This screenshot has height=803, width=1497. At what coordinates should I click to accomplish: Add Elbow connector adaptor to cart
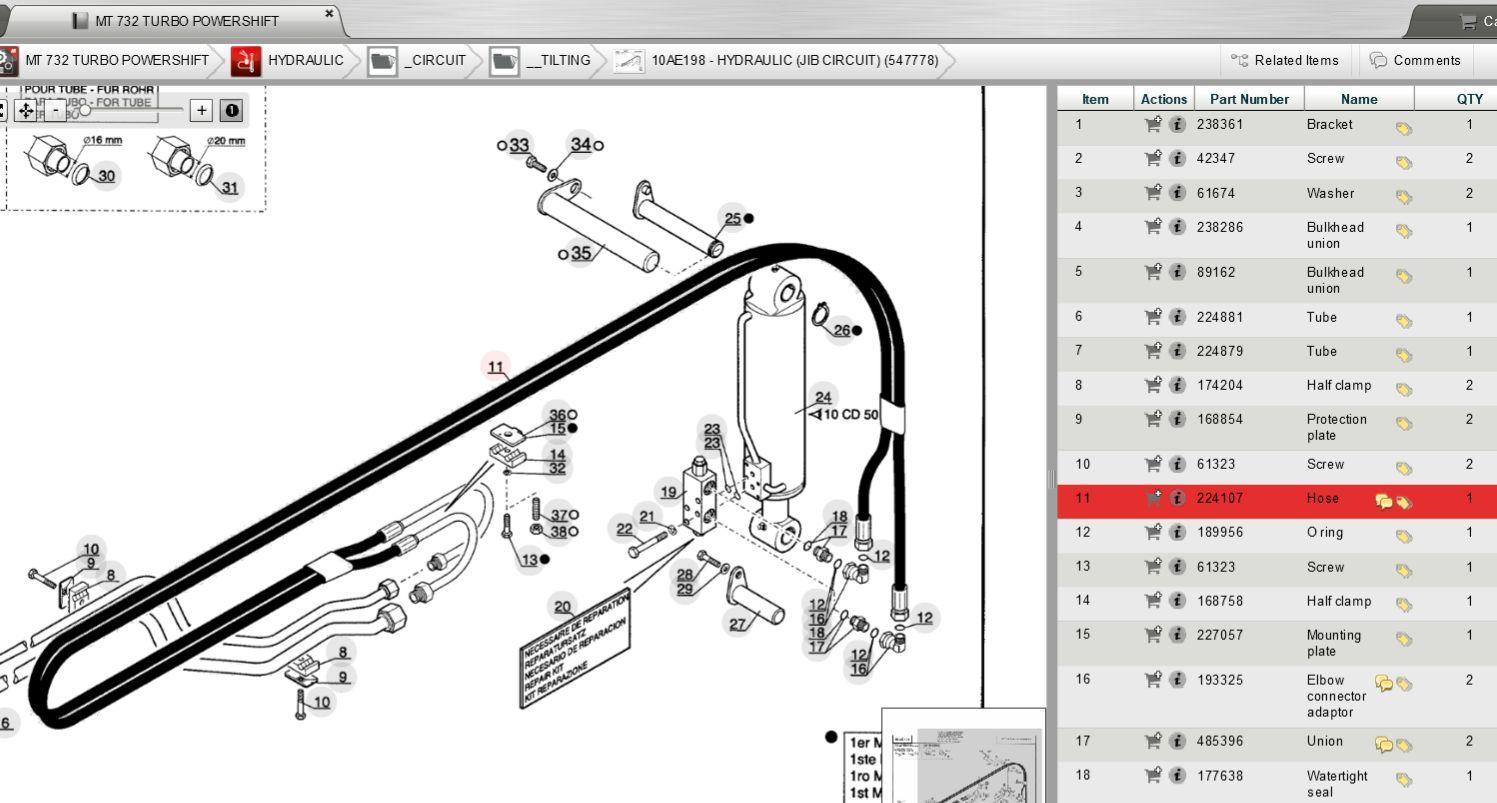[x=1153, y=680]
